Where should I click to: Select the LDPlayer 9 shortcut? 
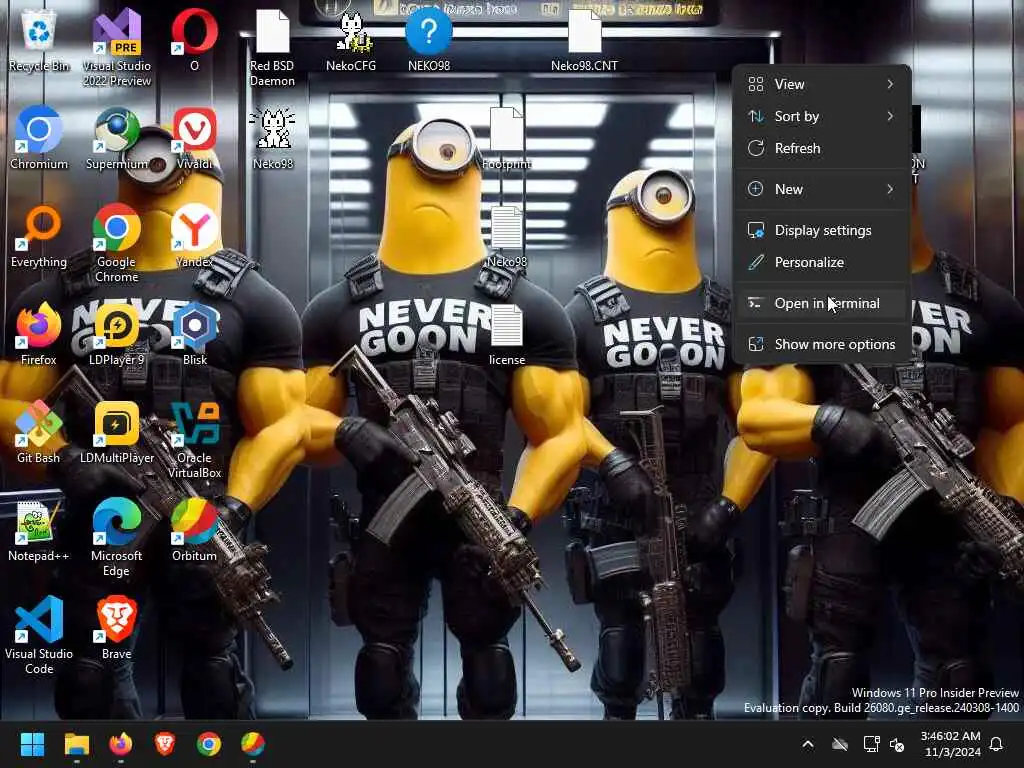coord(116,334)
